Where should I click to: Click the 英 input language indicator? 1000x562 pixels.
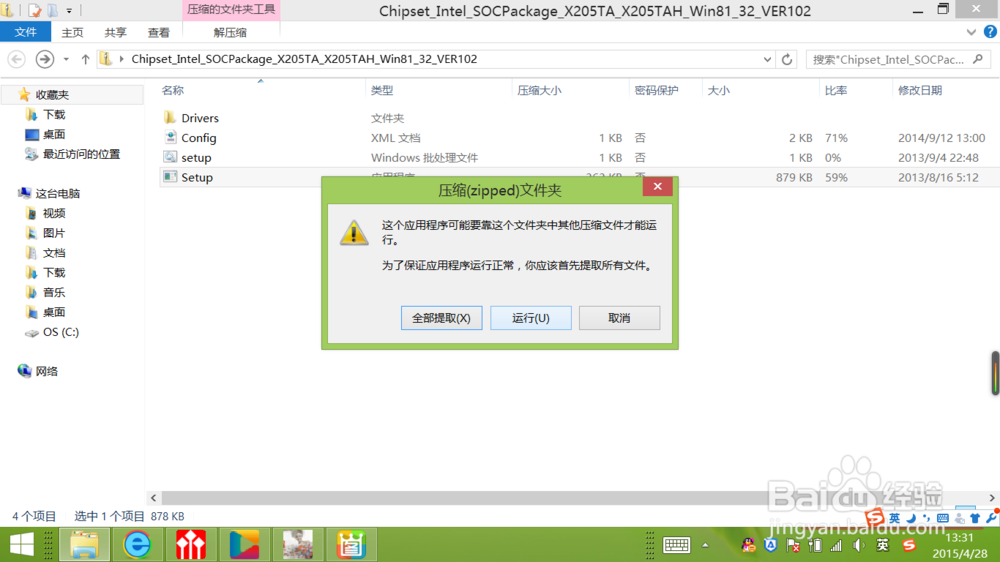point(883,545)
